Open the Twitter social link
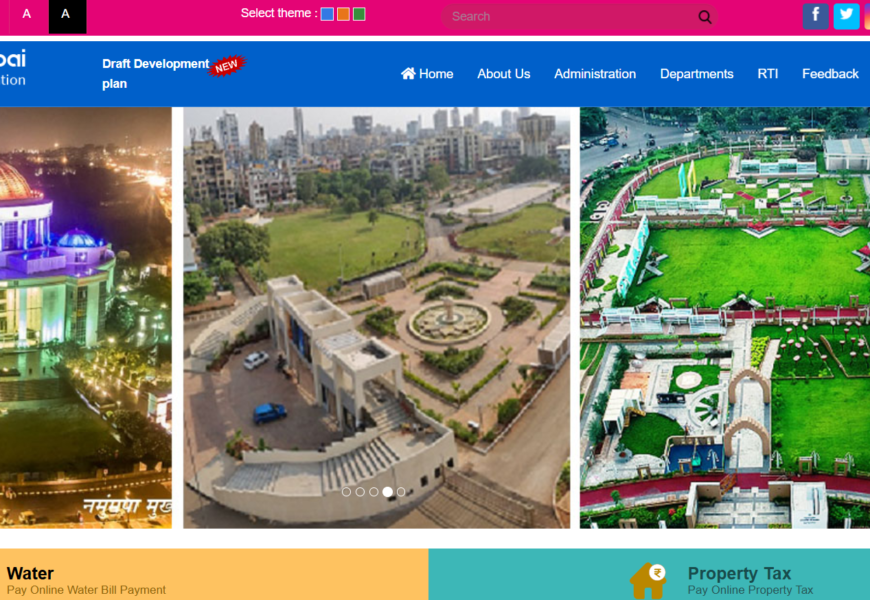The height and width of the screenshot is (600, 870). pos(846,16)
